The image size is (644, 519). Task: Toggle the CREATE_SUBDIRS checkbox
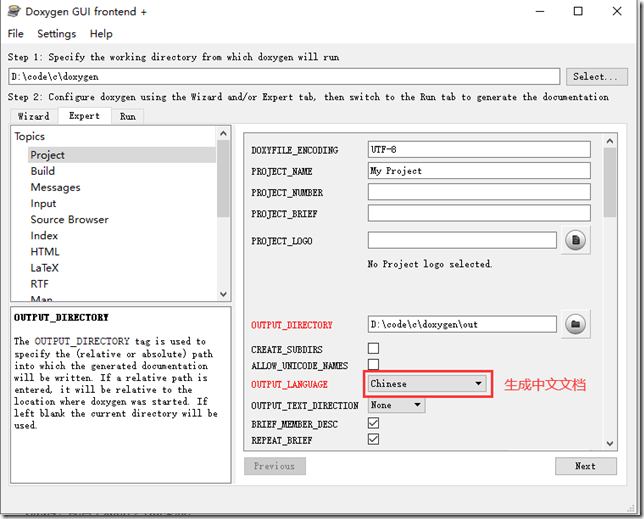[373, 349]
